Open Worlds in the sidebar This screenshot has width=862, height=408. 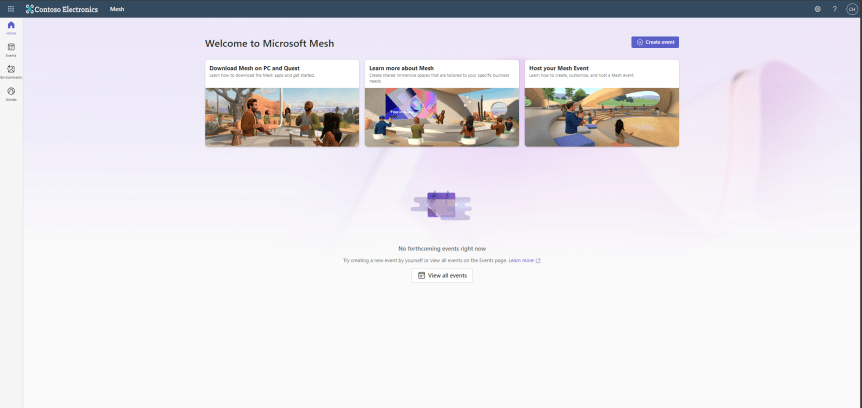point(11,94)
